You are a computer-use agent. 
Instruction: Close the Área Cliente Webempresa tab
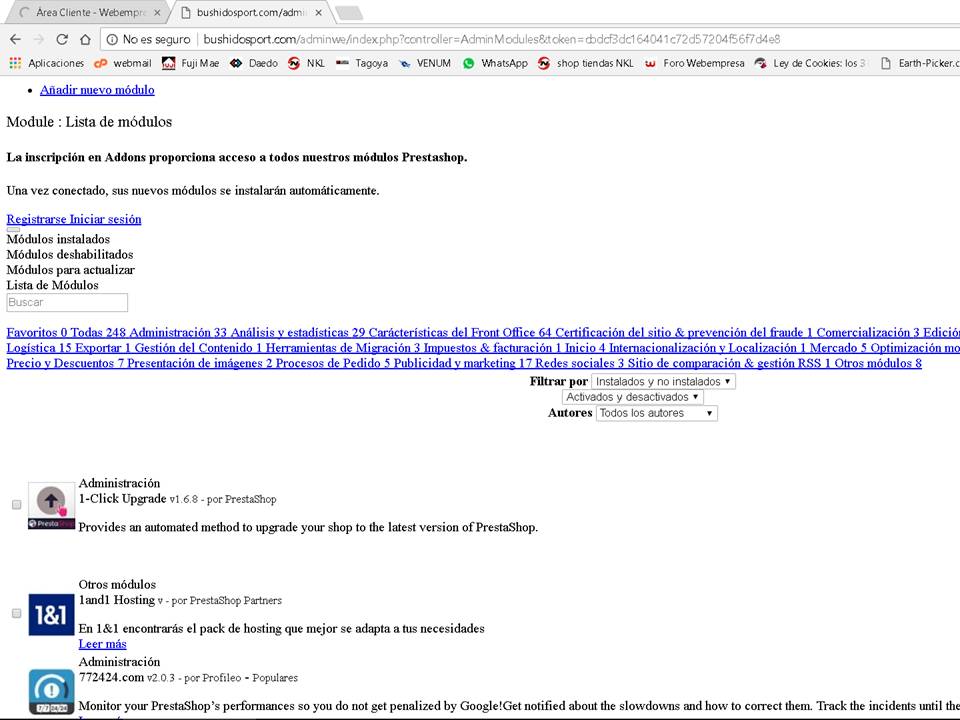pos(157,12)
